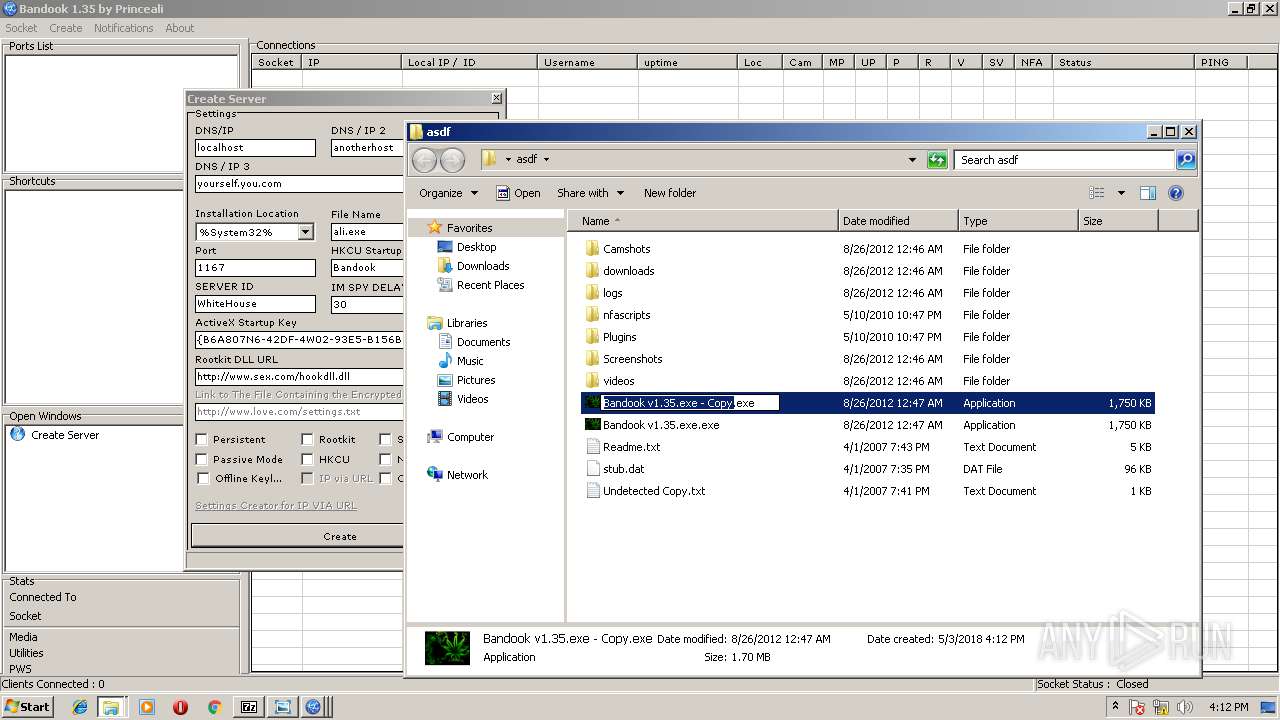
Task: Expand the Organize menu
Action: (448, 193)
